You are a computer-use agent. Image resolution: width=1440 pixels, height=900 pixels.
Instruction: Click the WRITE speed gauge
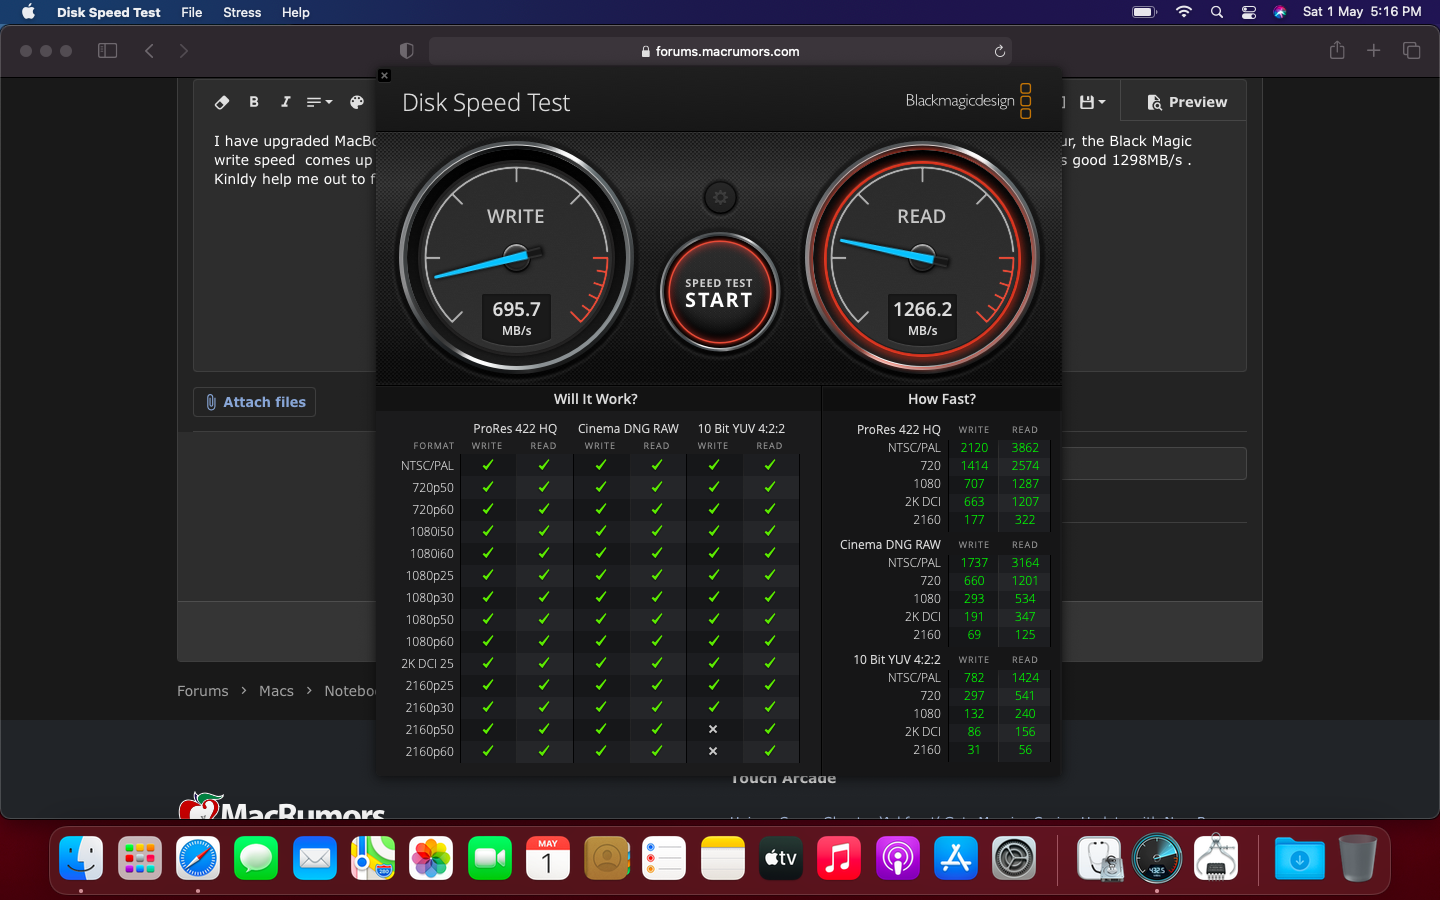[516, 258]
